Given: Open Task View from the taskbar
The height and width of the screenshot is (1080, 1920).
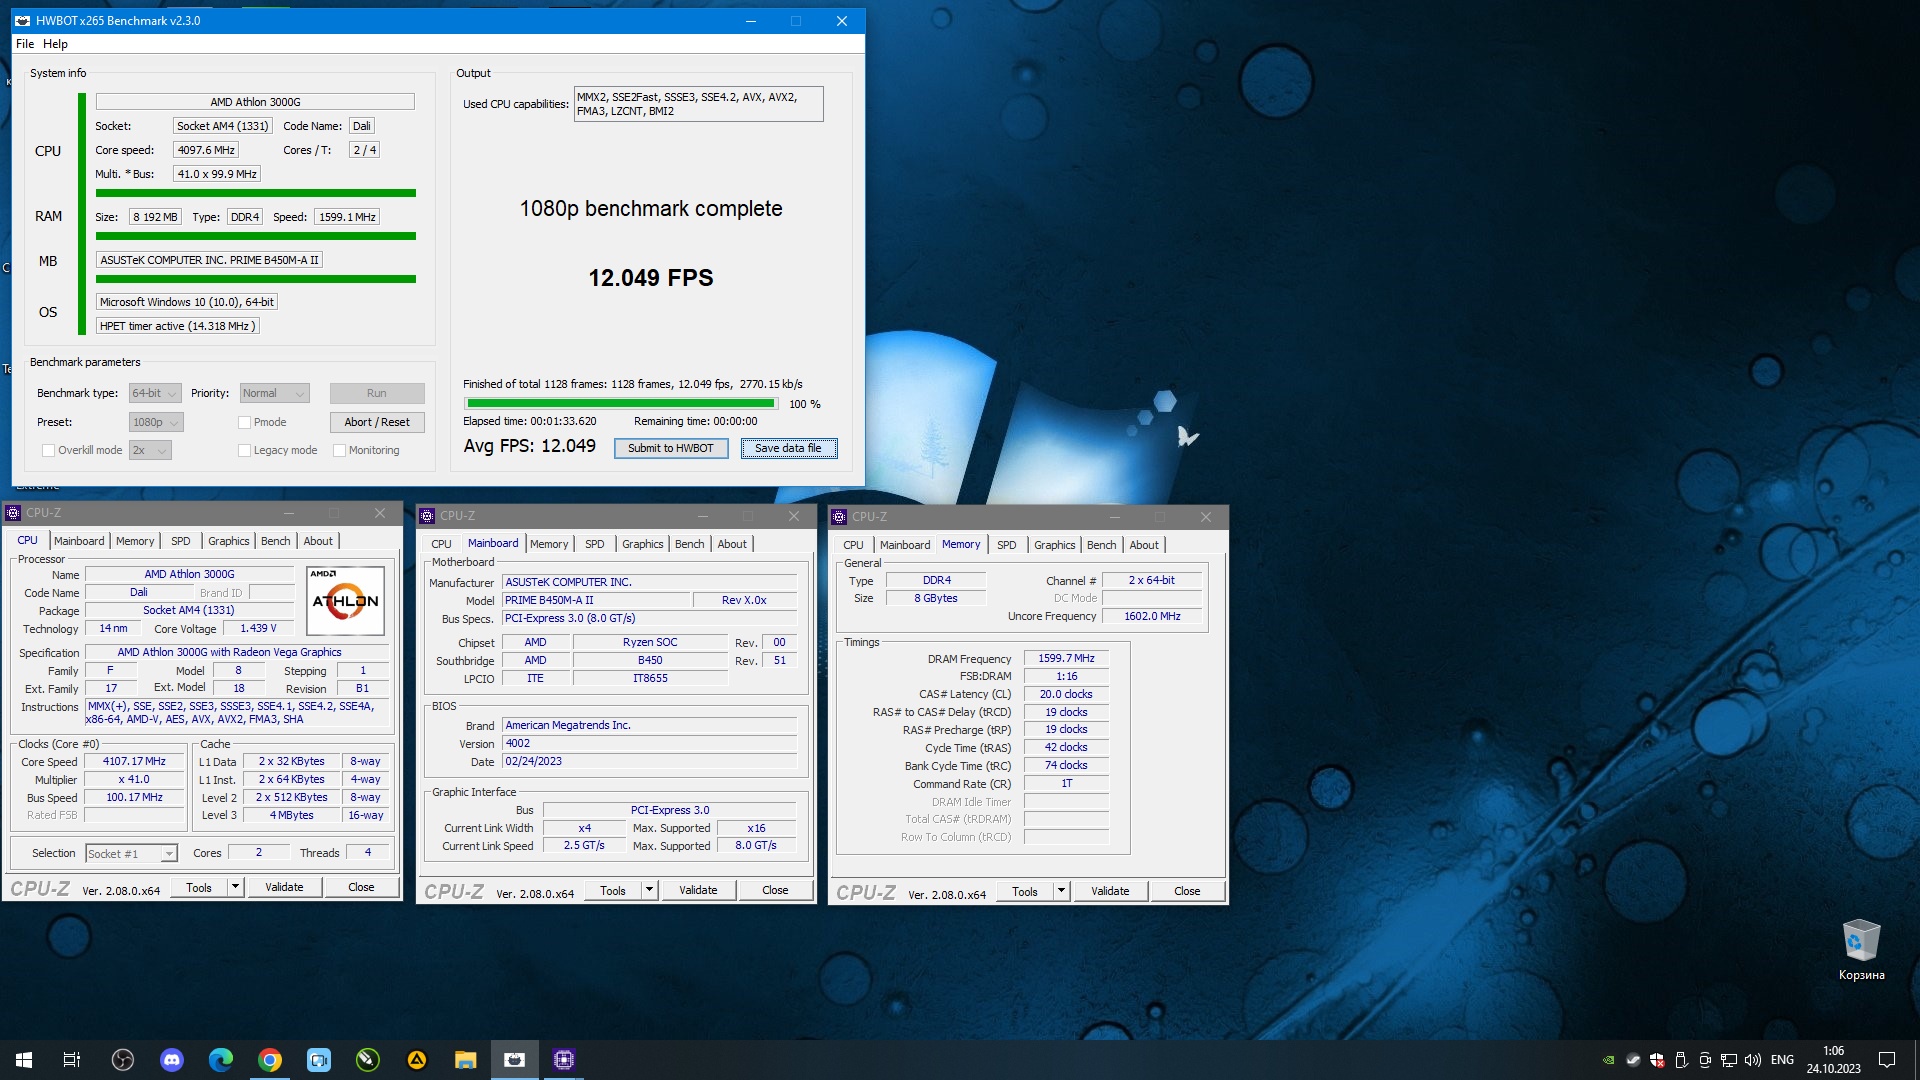Looking at the screenshot, I should [x=72, y=1060].
